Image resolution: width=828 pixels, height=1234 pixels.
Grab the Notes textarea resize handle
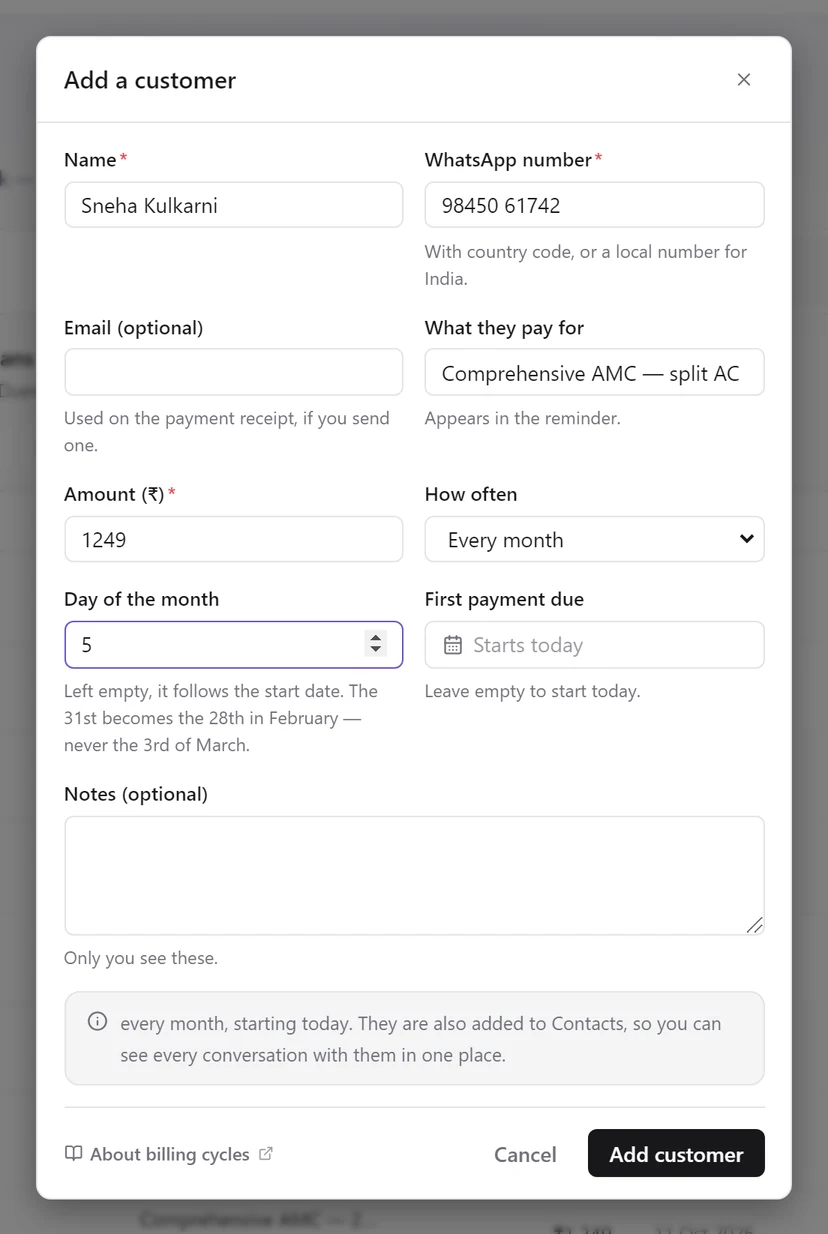click(x=755, y=926)
